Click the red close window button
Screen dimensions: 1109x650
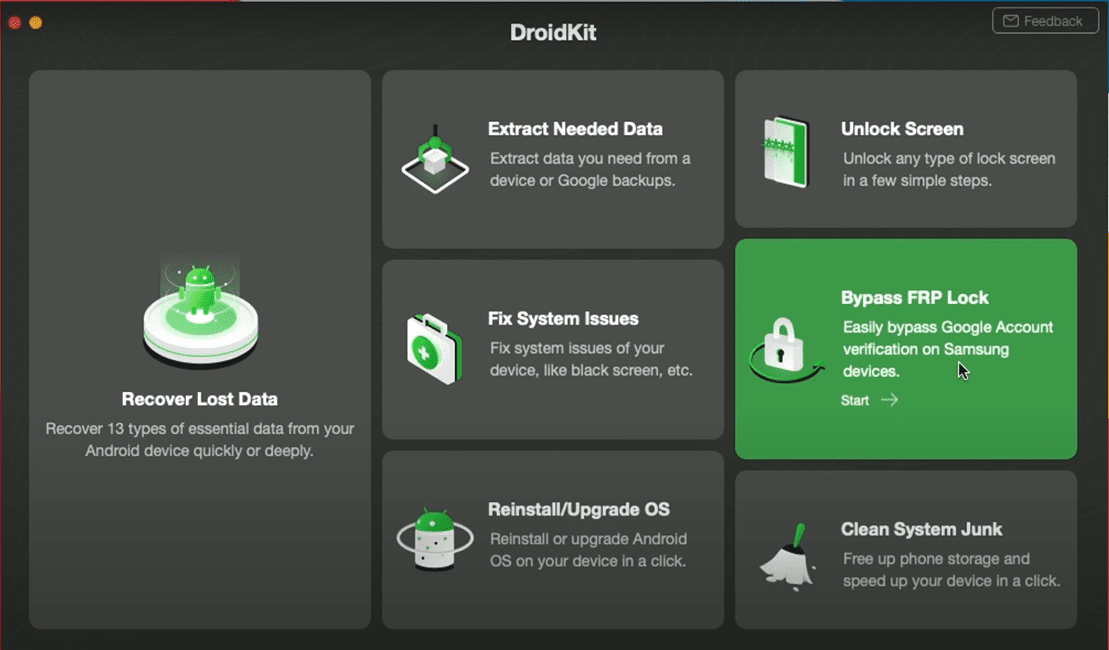click(15, 22)
